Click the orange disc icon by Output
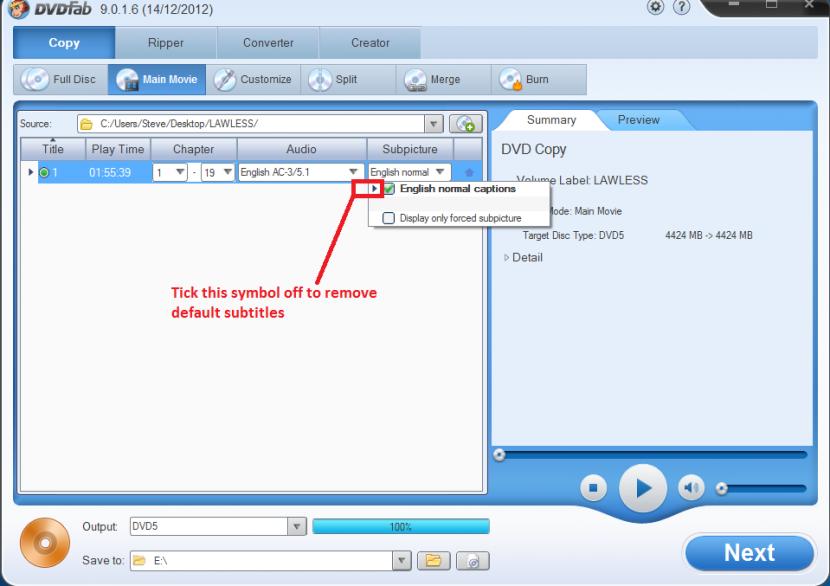830x586 pixels. 45,543
